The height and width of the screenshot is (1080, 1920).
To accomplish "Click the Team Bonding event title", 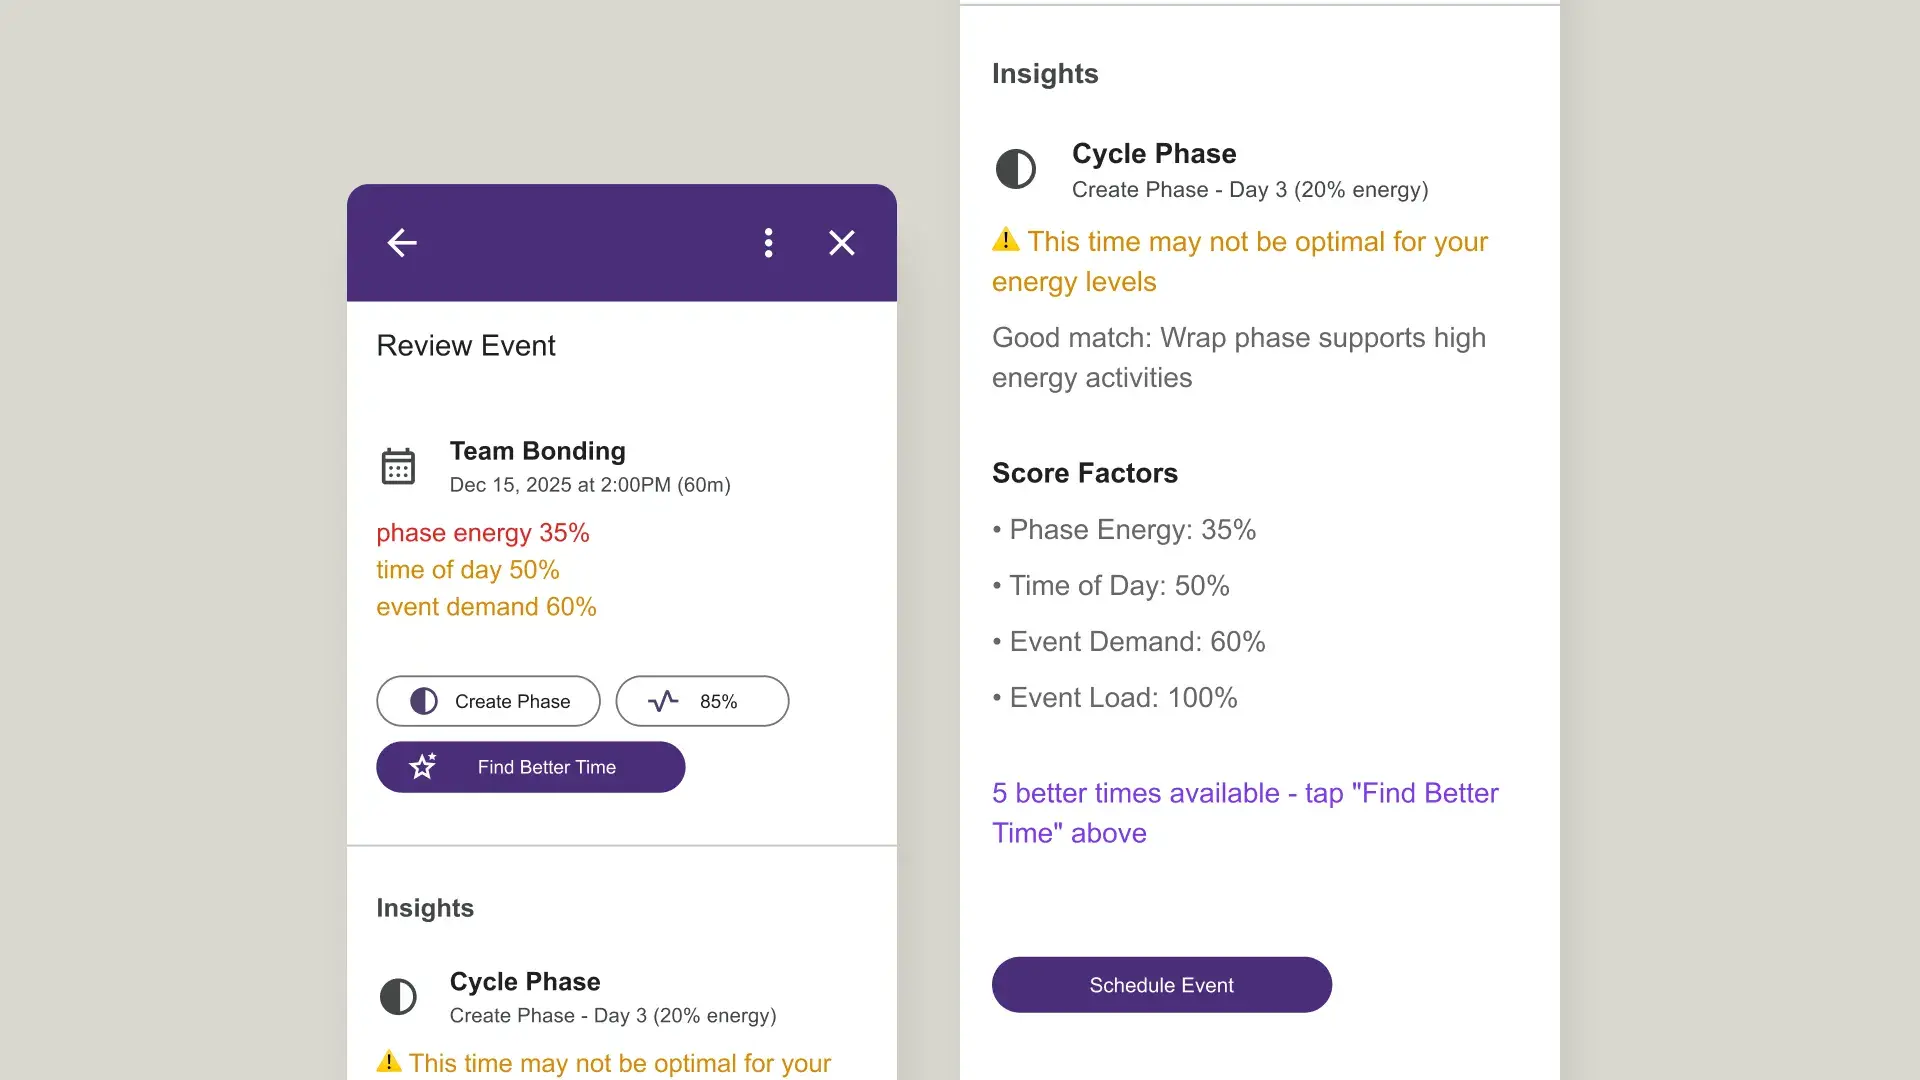I will tap(537, 451).
